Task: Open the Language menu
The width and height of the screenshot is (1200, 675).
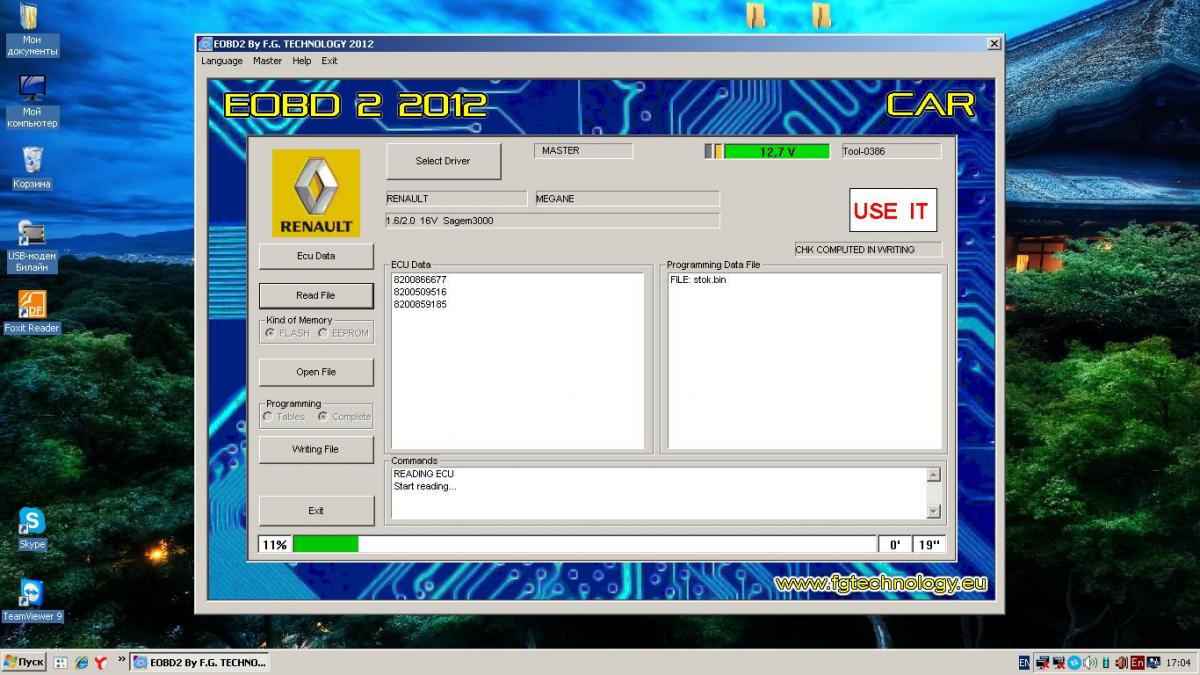Action: tap(222, 61)
